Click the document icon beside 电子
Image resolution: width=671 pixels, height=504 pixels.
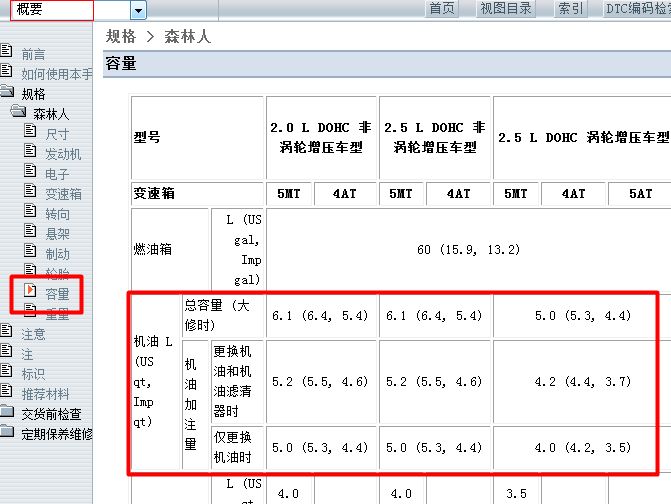[x=30, y=171]
